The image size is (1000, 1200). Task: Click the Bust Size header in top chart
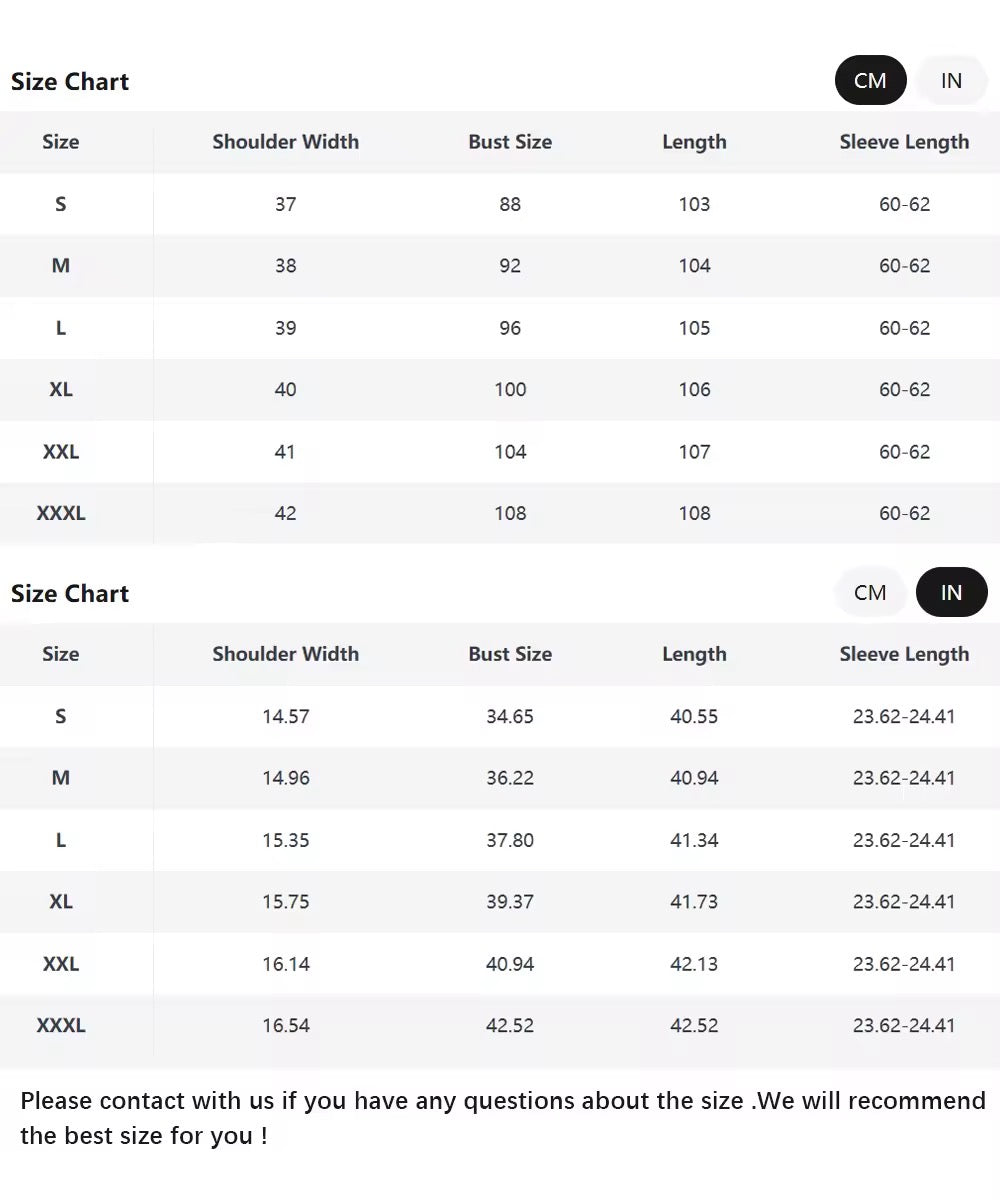point(510,142)
